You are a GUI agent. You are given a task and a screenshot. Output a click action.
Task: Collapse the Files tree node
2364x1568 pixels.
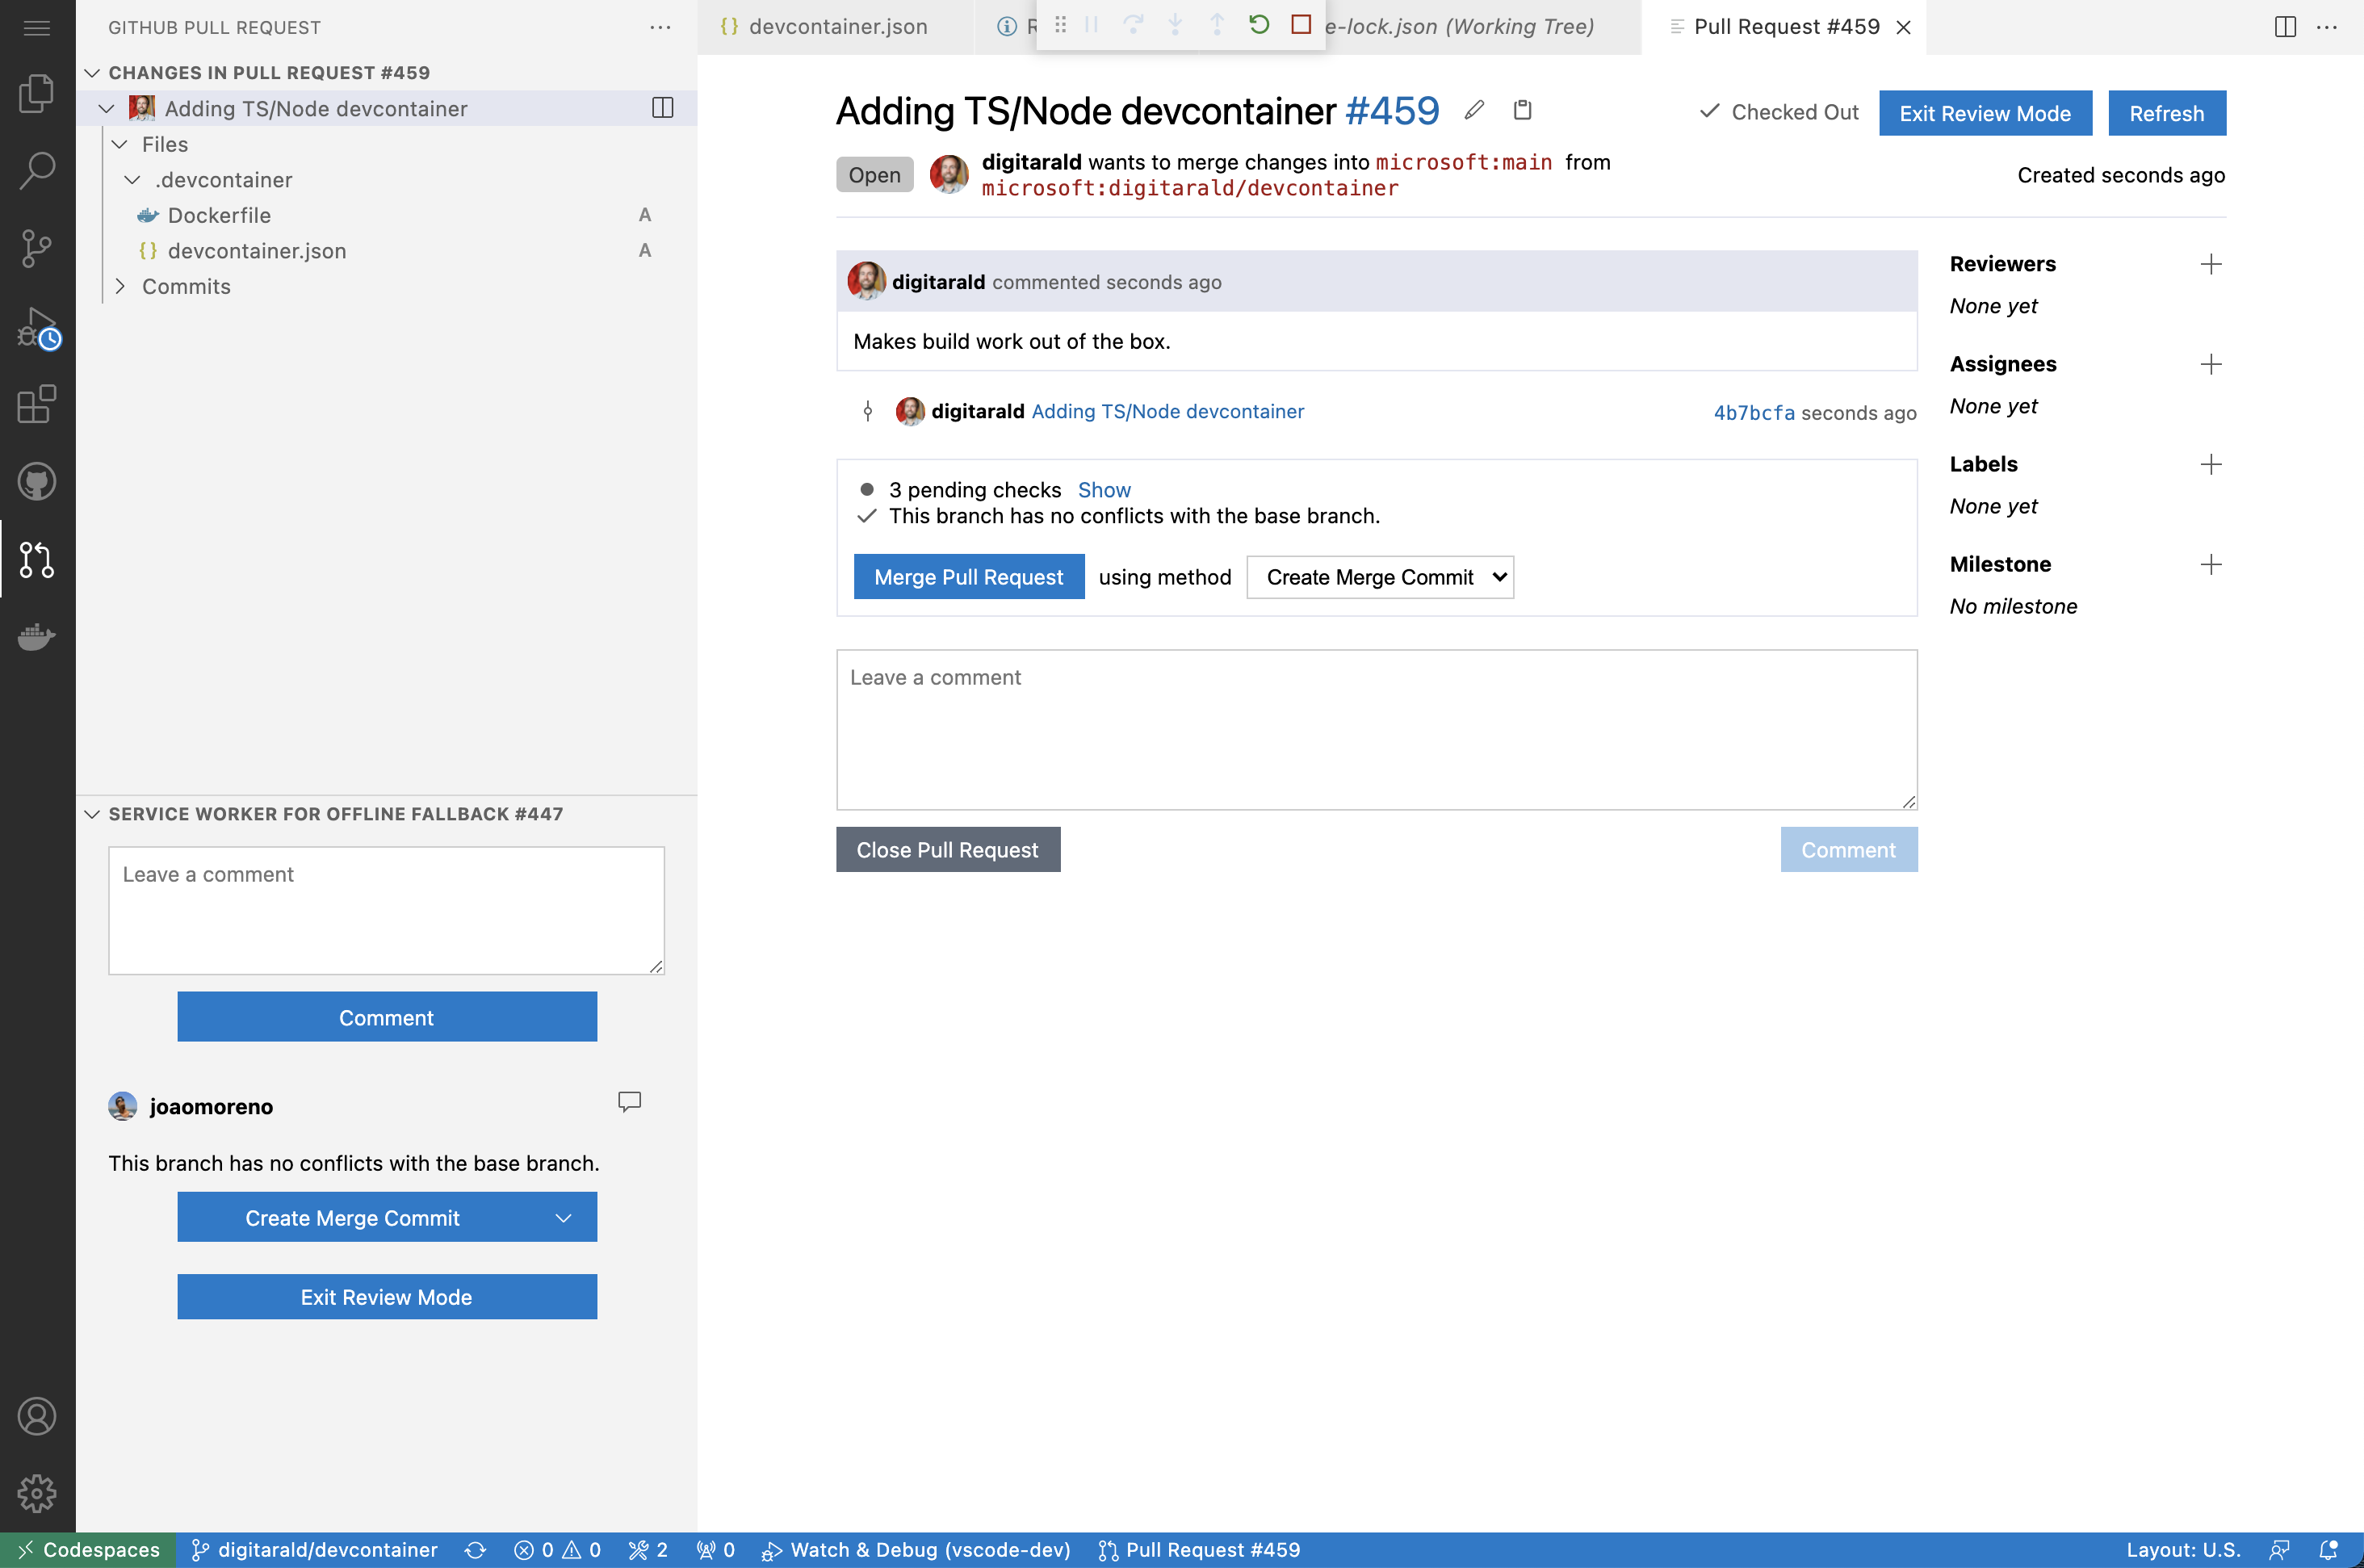click(120, 145)
